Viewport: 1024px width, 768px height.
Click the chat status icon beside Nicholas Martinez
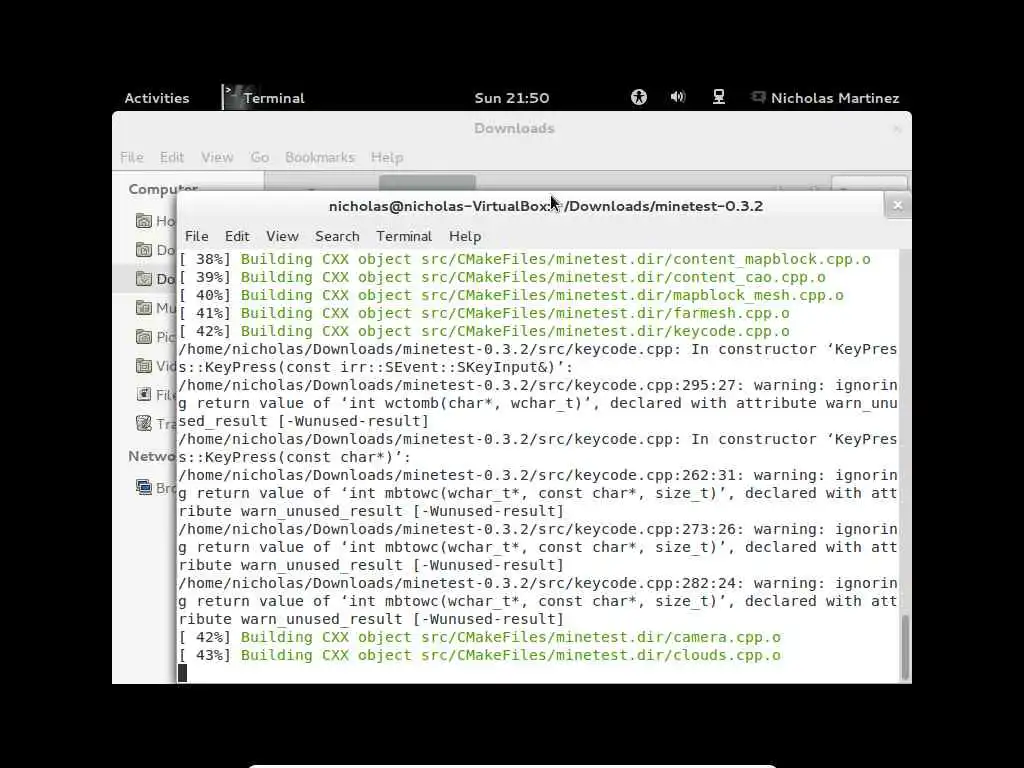click(x=758, y=97)
